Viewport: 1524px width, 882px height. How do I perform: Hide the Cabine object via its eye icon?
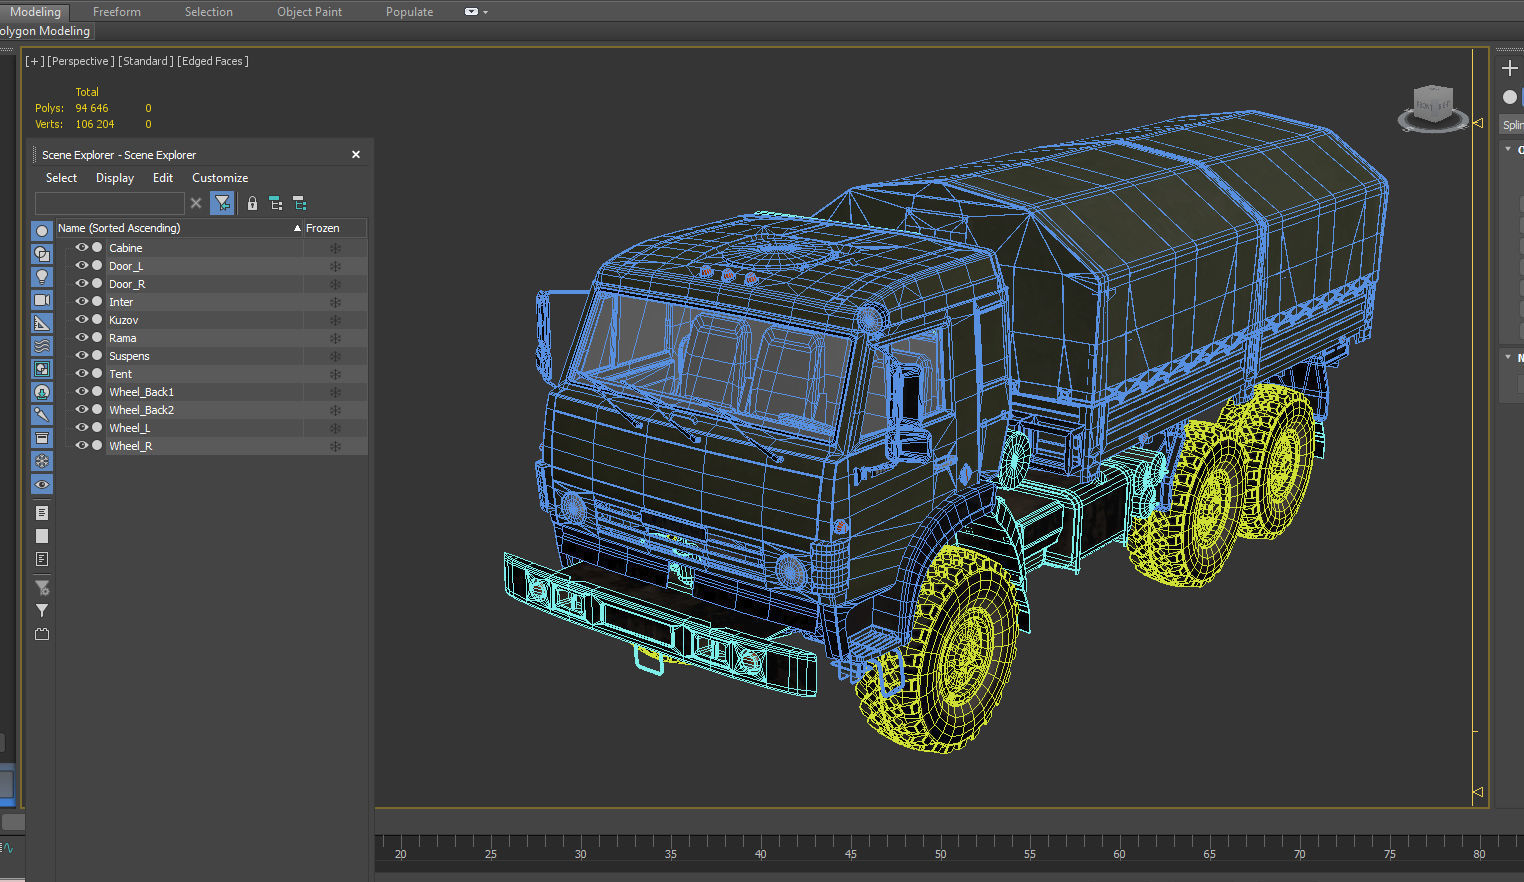82,247
